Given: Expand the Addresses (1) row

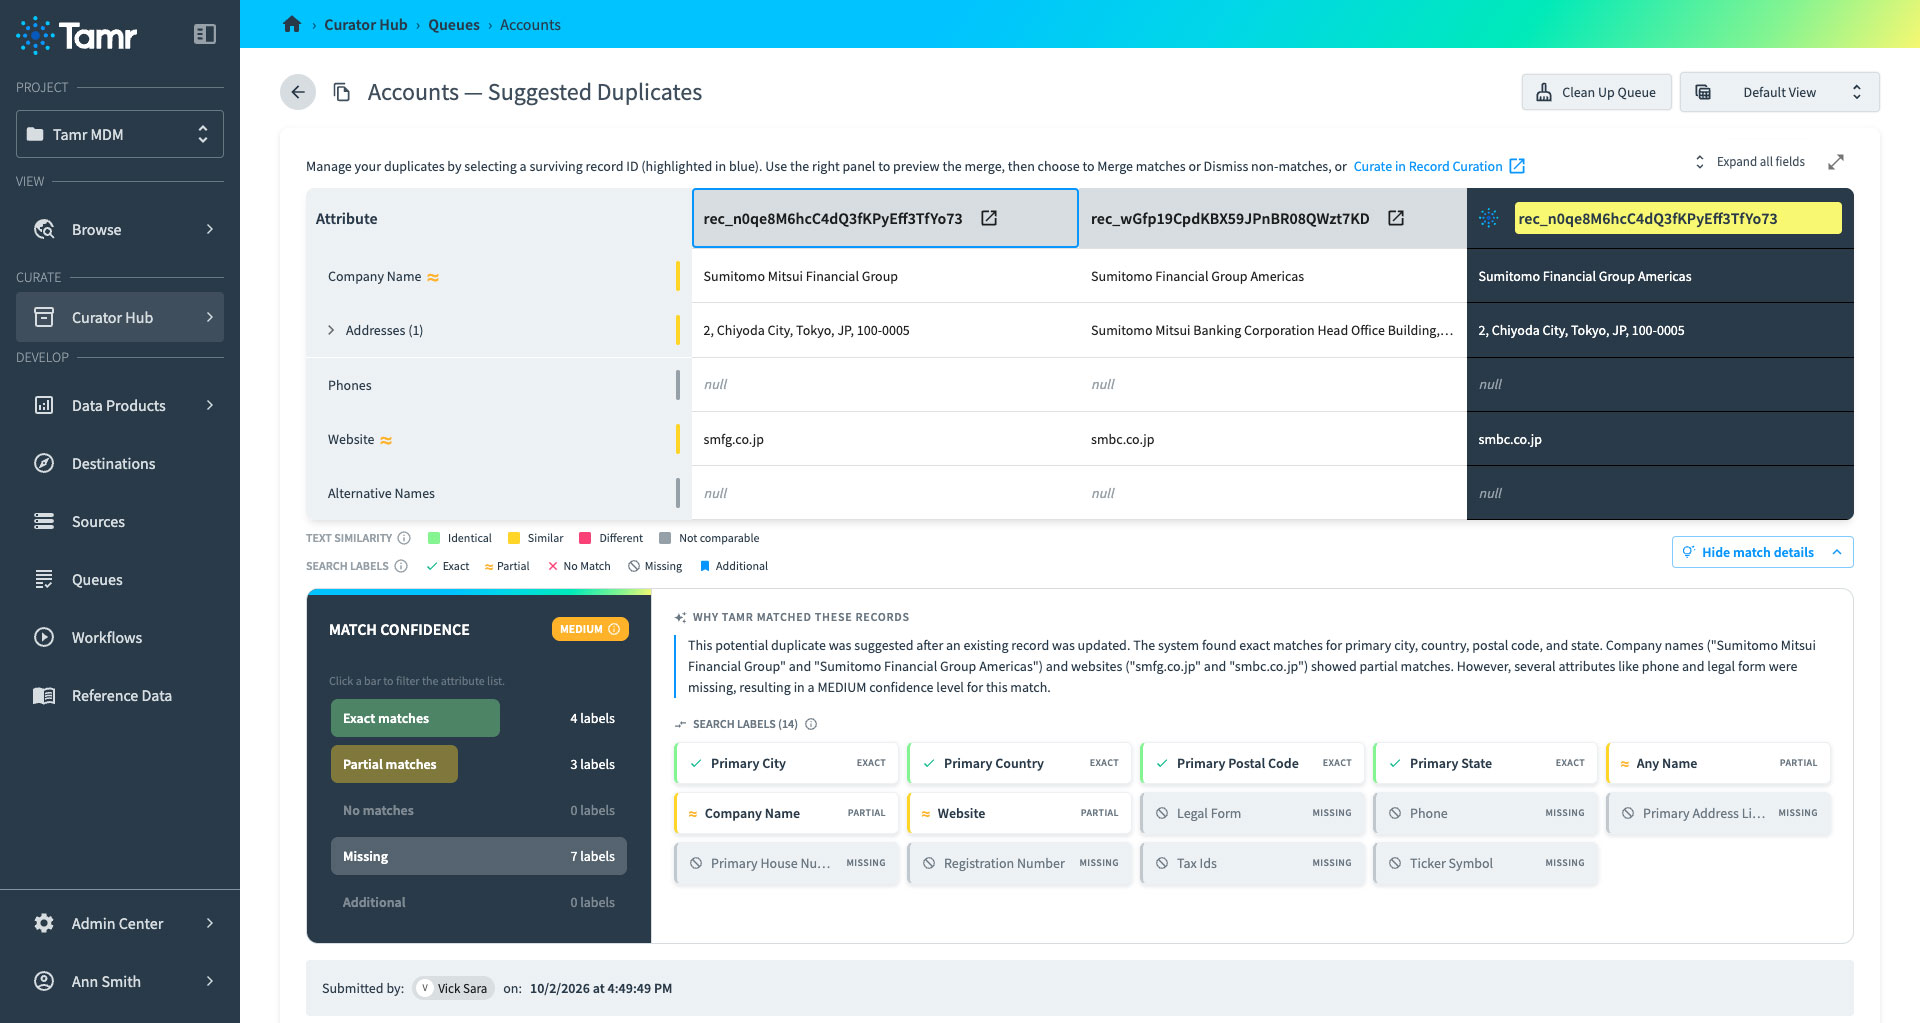Looking at the screenshot, I should click(331, 331).
